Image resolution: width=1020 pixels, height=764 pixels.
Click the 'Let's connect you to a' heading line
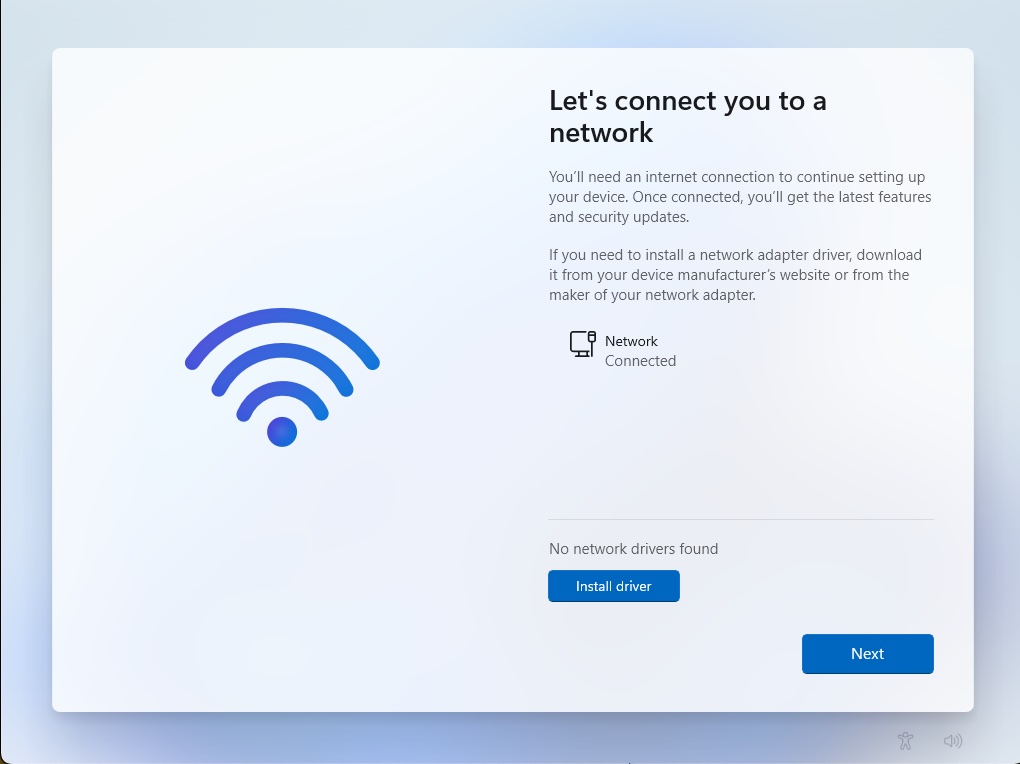click(688, 101)
